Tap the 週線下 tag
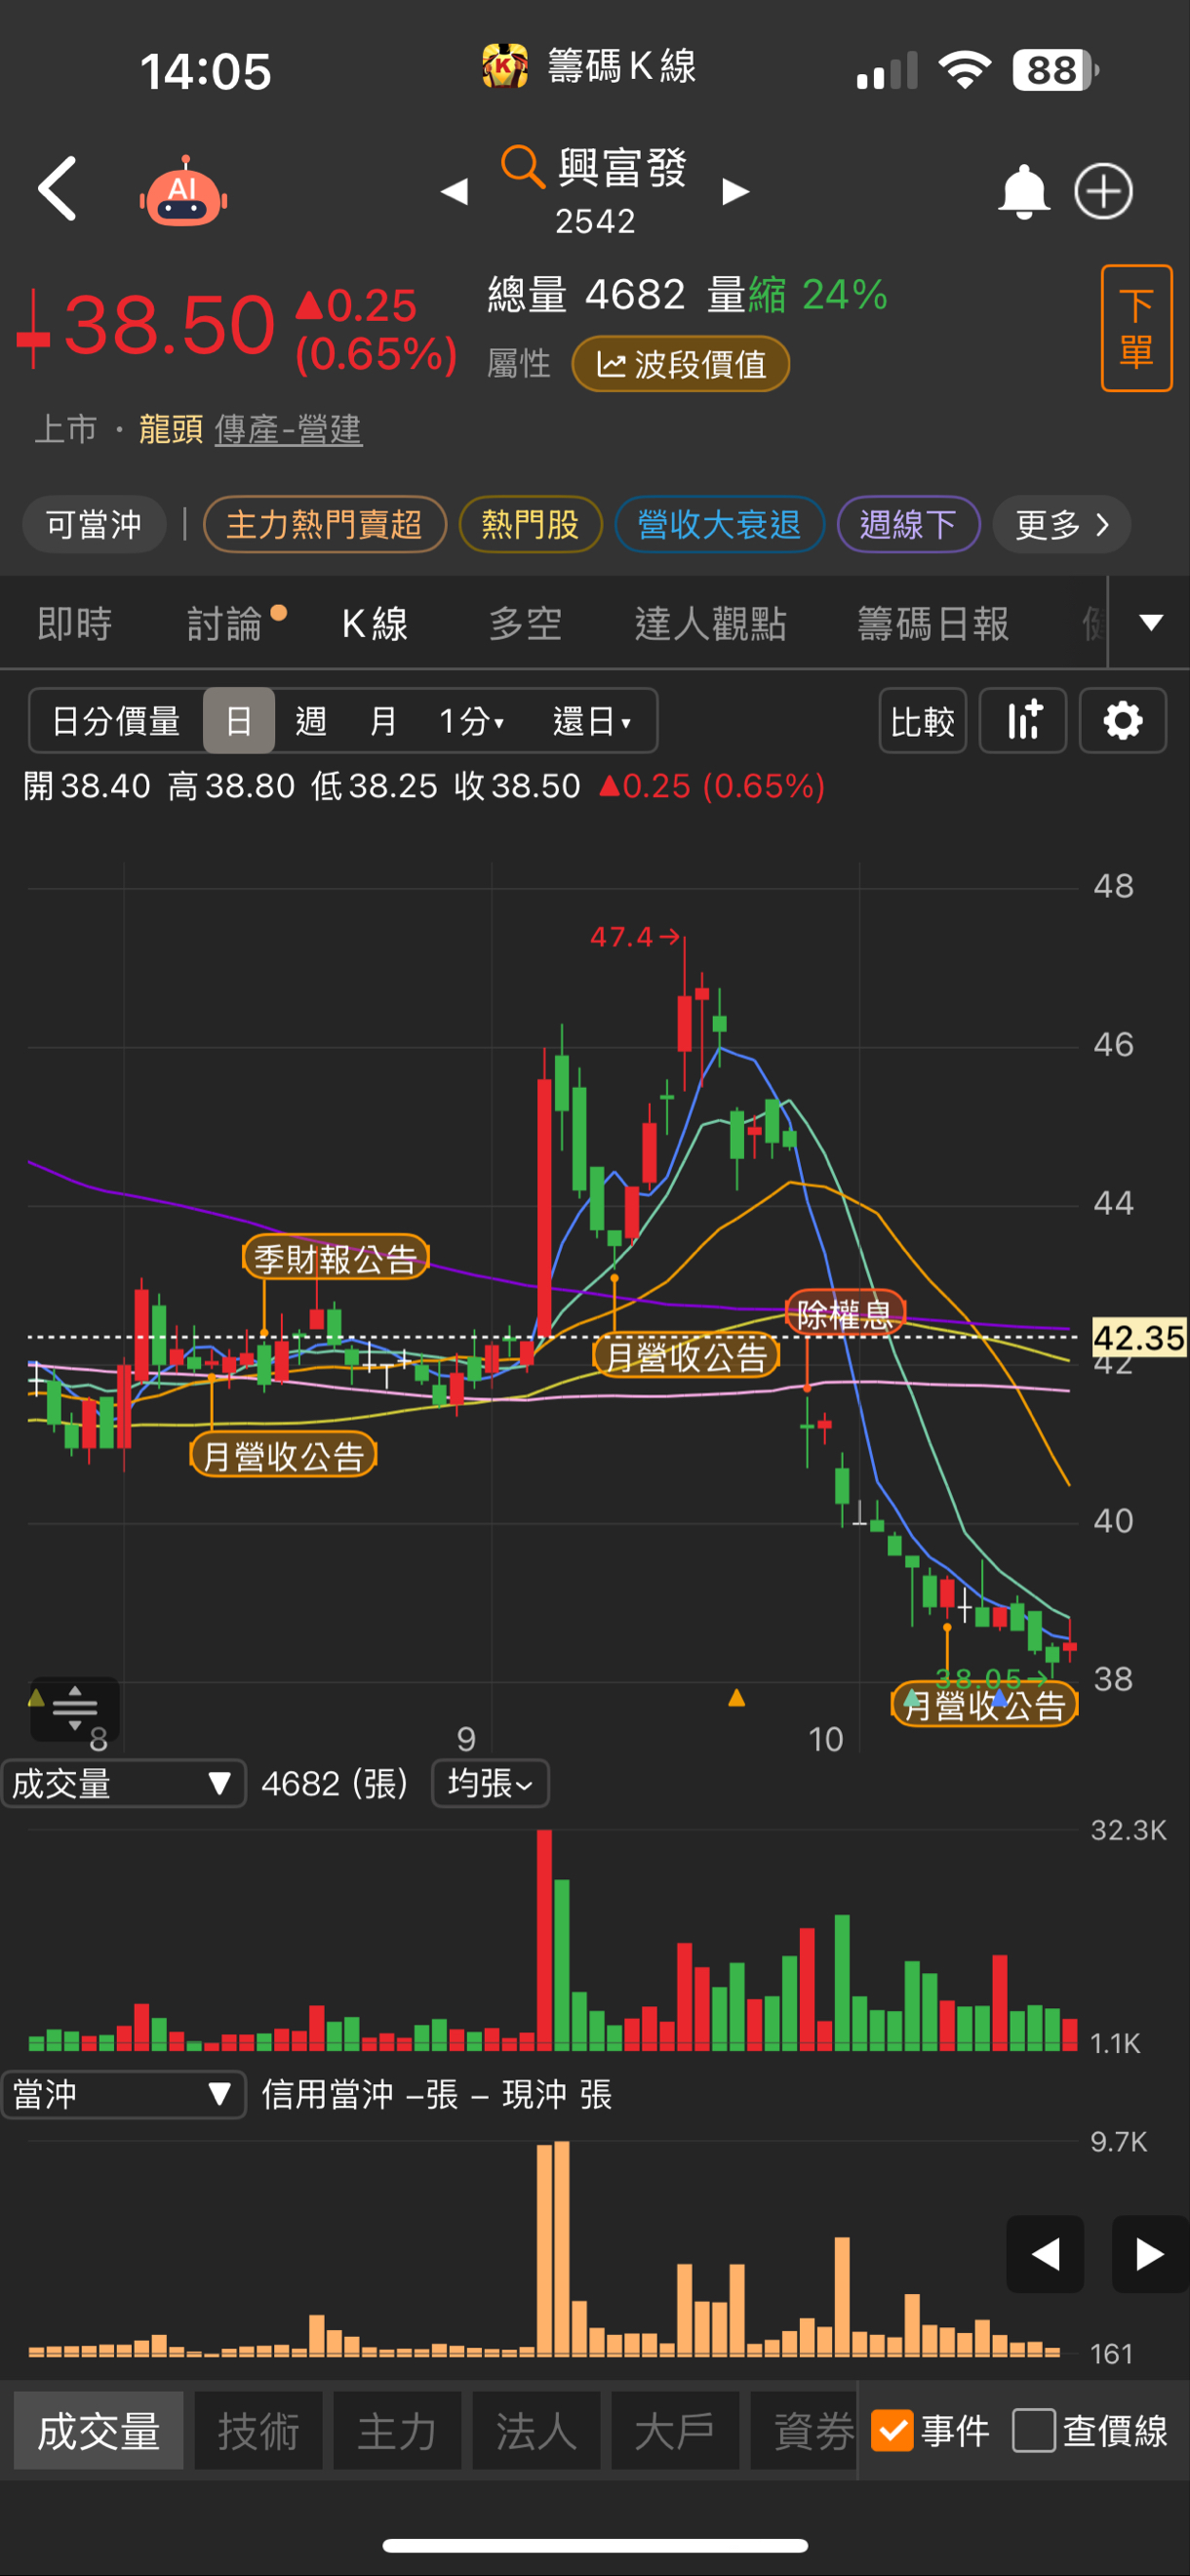This screenshot has width=1190, height=2576. pyautogui.click(x=908, y=524)
